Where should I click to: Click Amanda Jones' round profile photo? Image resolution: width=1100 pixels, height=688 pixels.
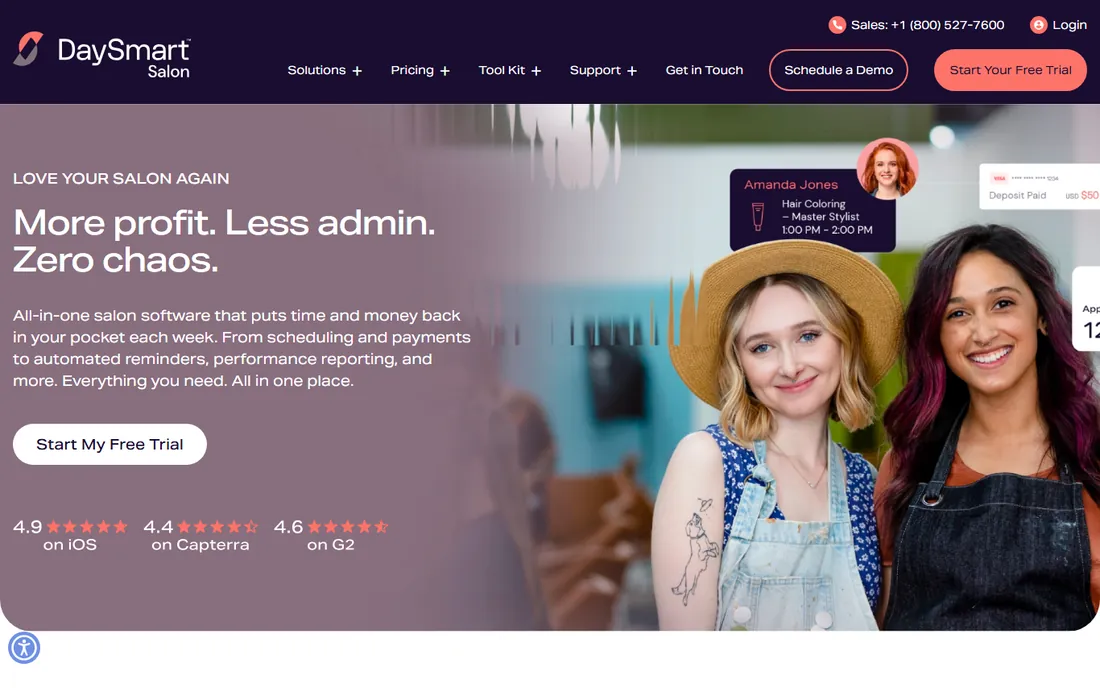(x=887, y=169)
